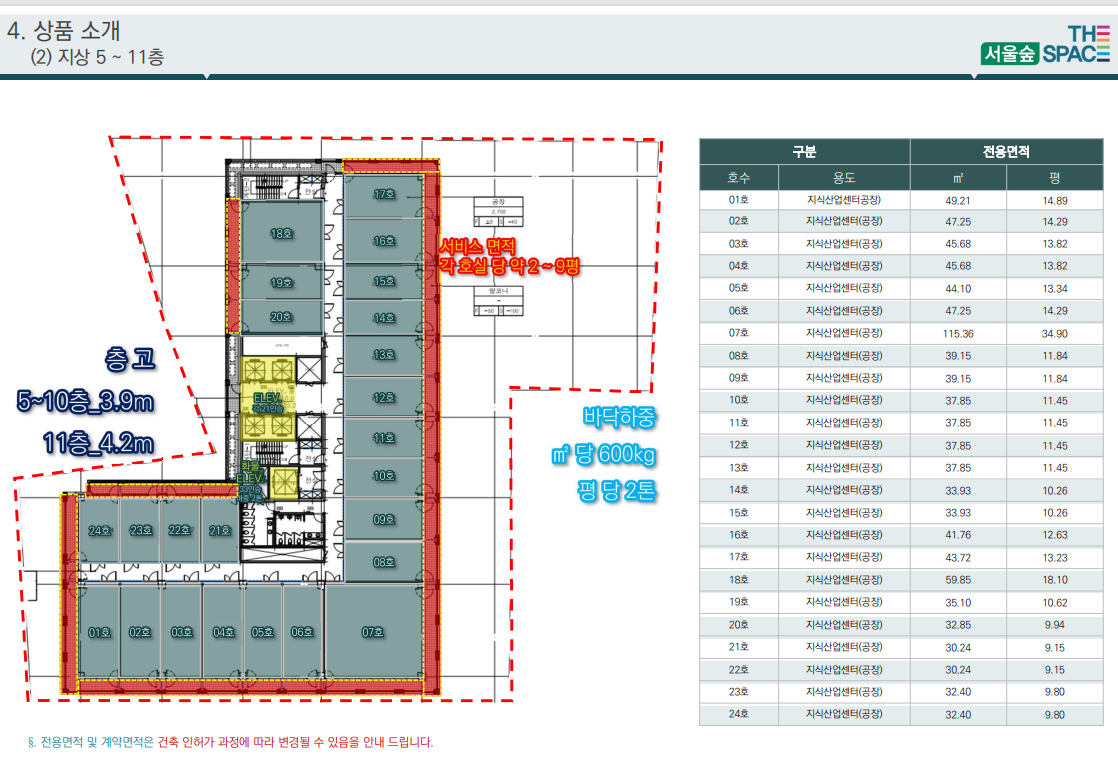Image resolution: width=1118 pixels, height=762 pixels.
Task: Select the '층고' label
Action: (x=130, y=359)
